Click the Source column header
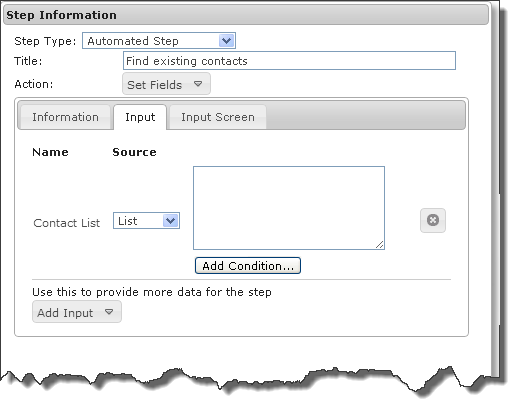 click(x=134, y=152)
